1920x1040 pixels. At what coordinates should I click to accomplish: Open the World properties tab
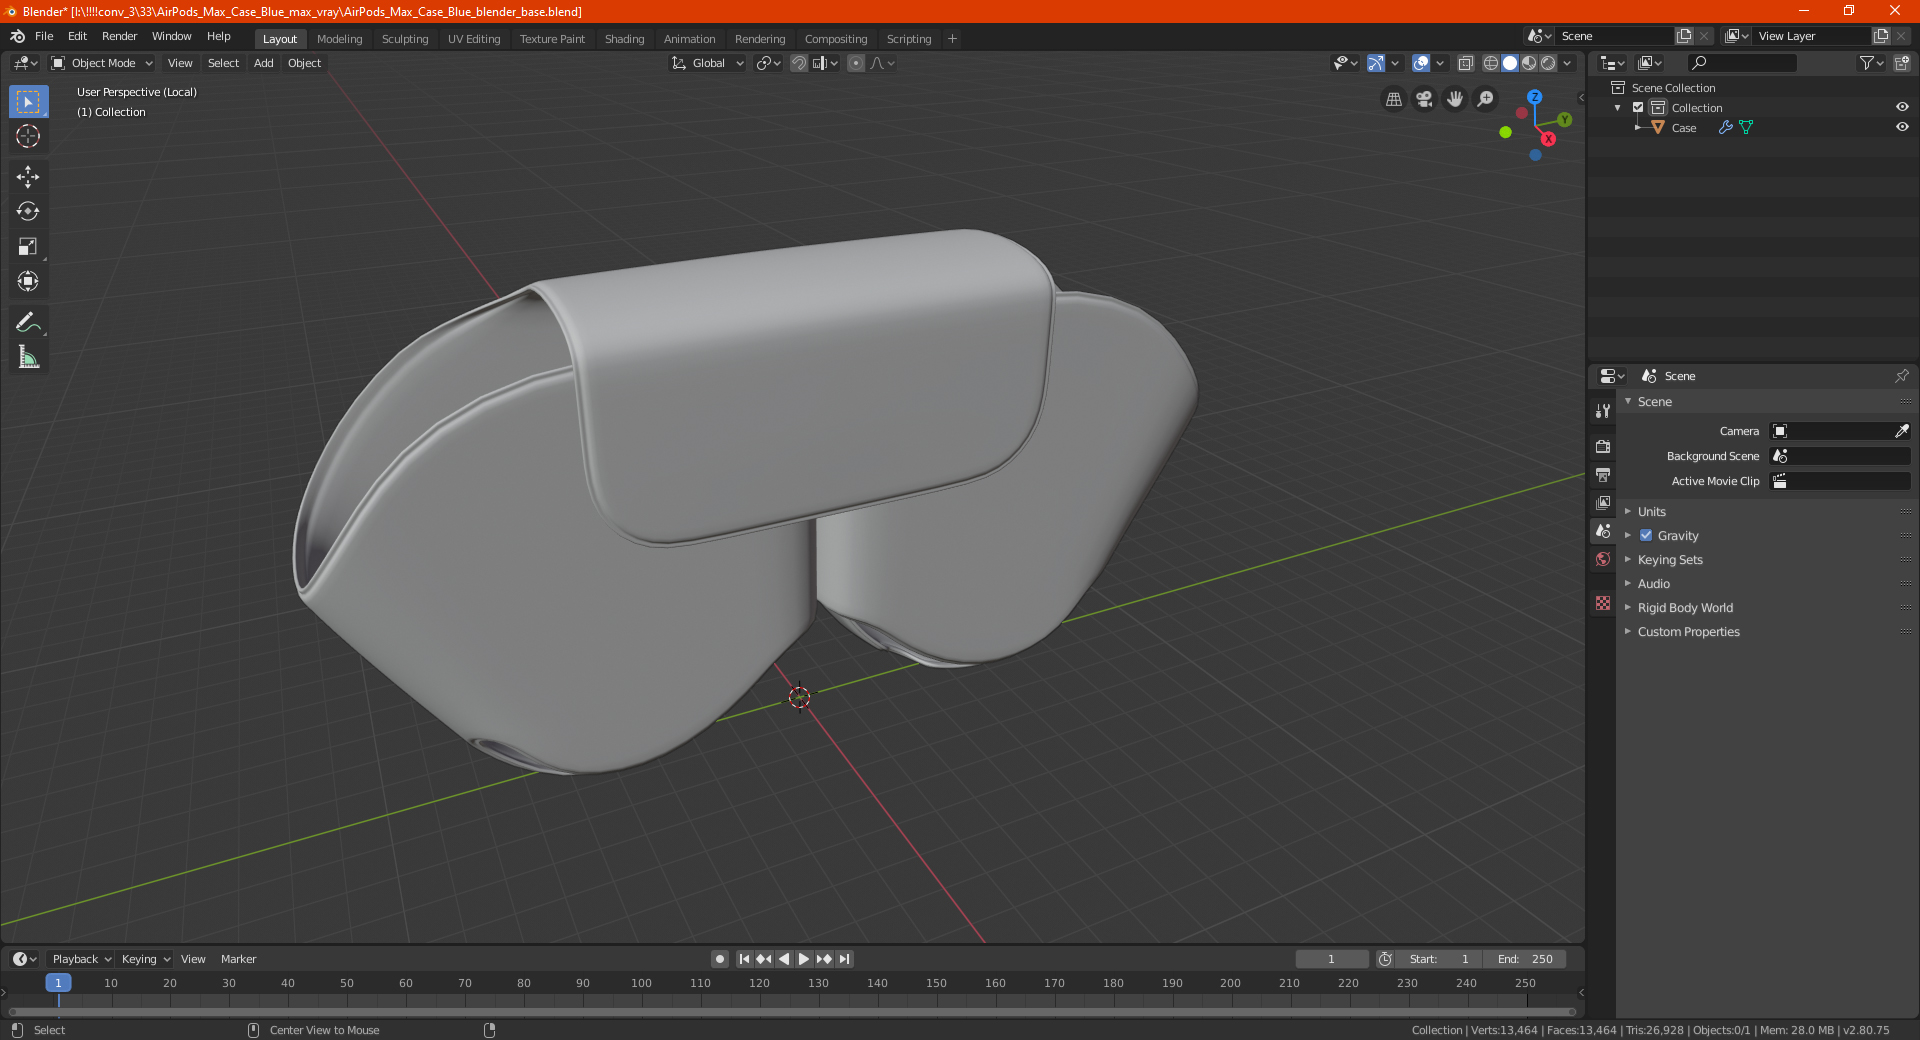point(1603,559)
